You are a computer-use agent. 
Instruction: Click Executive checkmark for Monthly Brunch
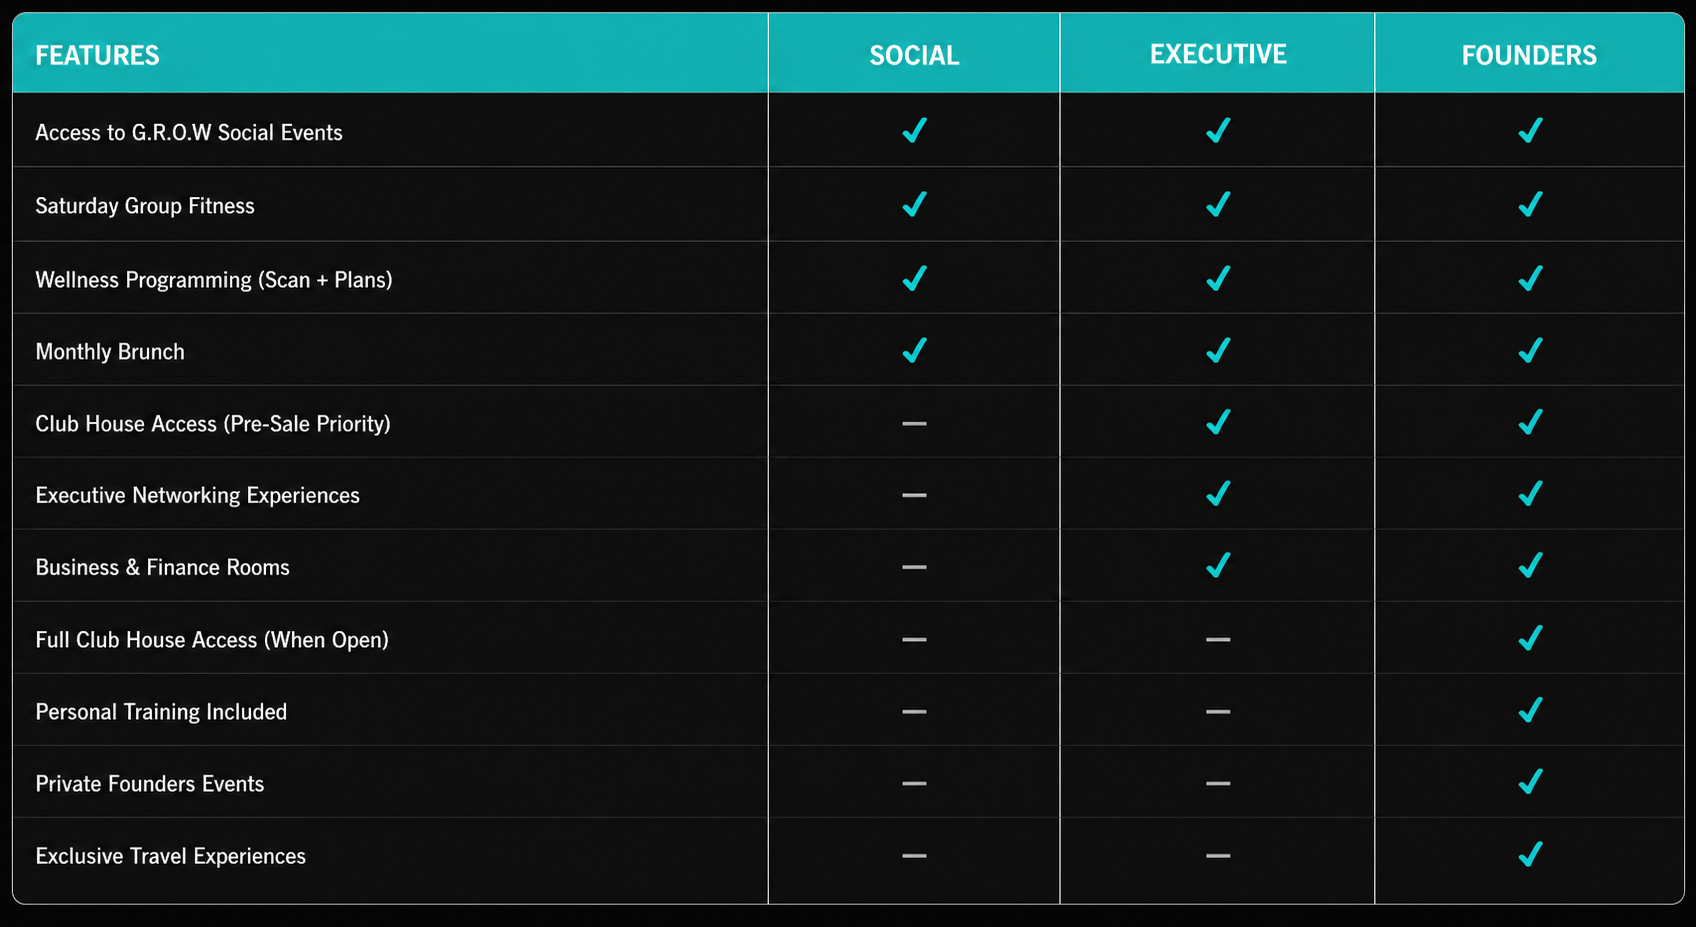[x=1217, y=351]
